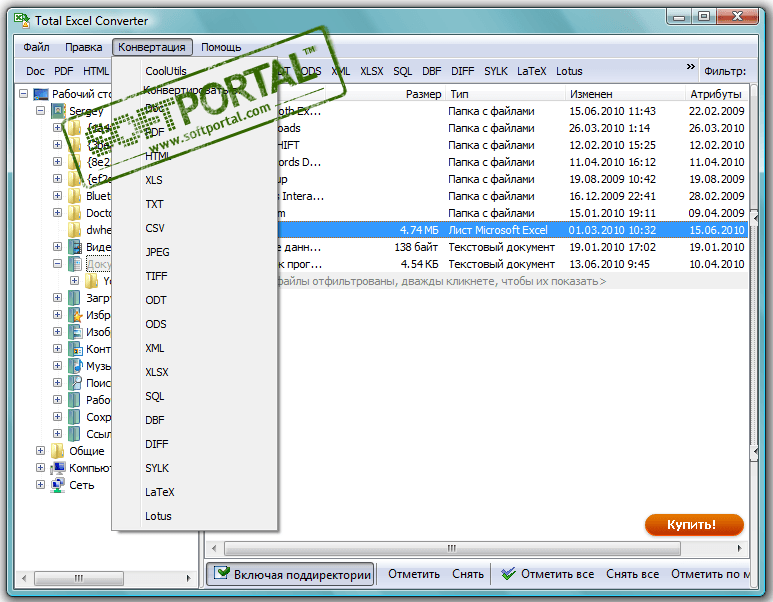Click the Снять button

tap(468, 574)
